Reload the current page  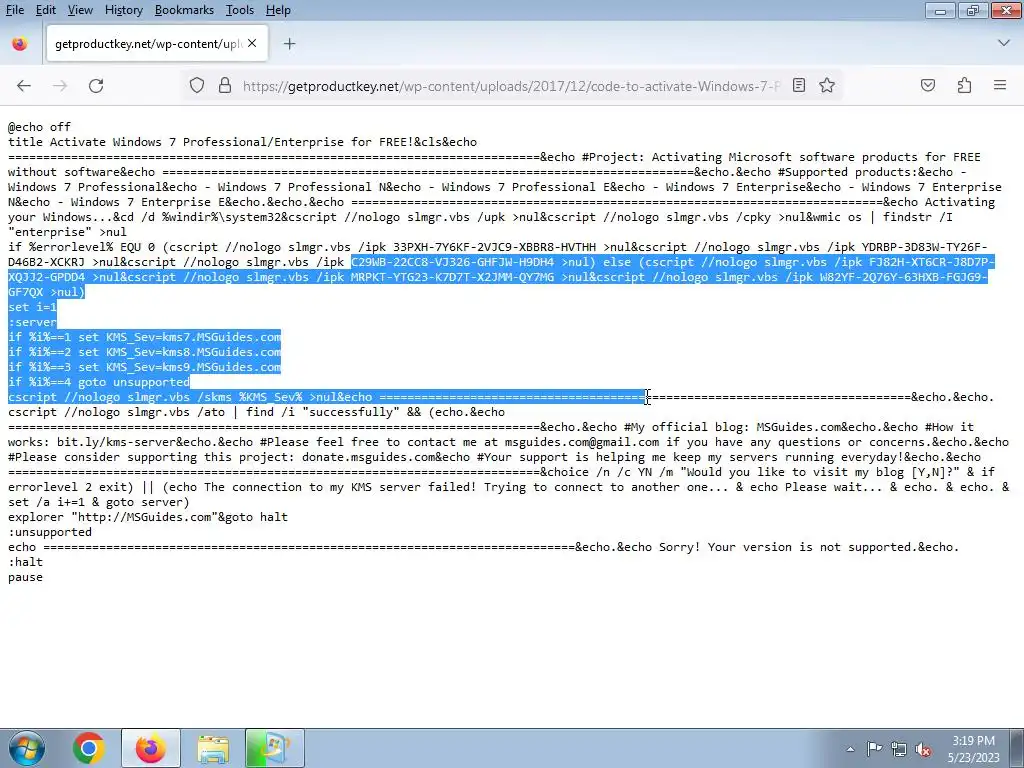[96, 86]
